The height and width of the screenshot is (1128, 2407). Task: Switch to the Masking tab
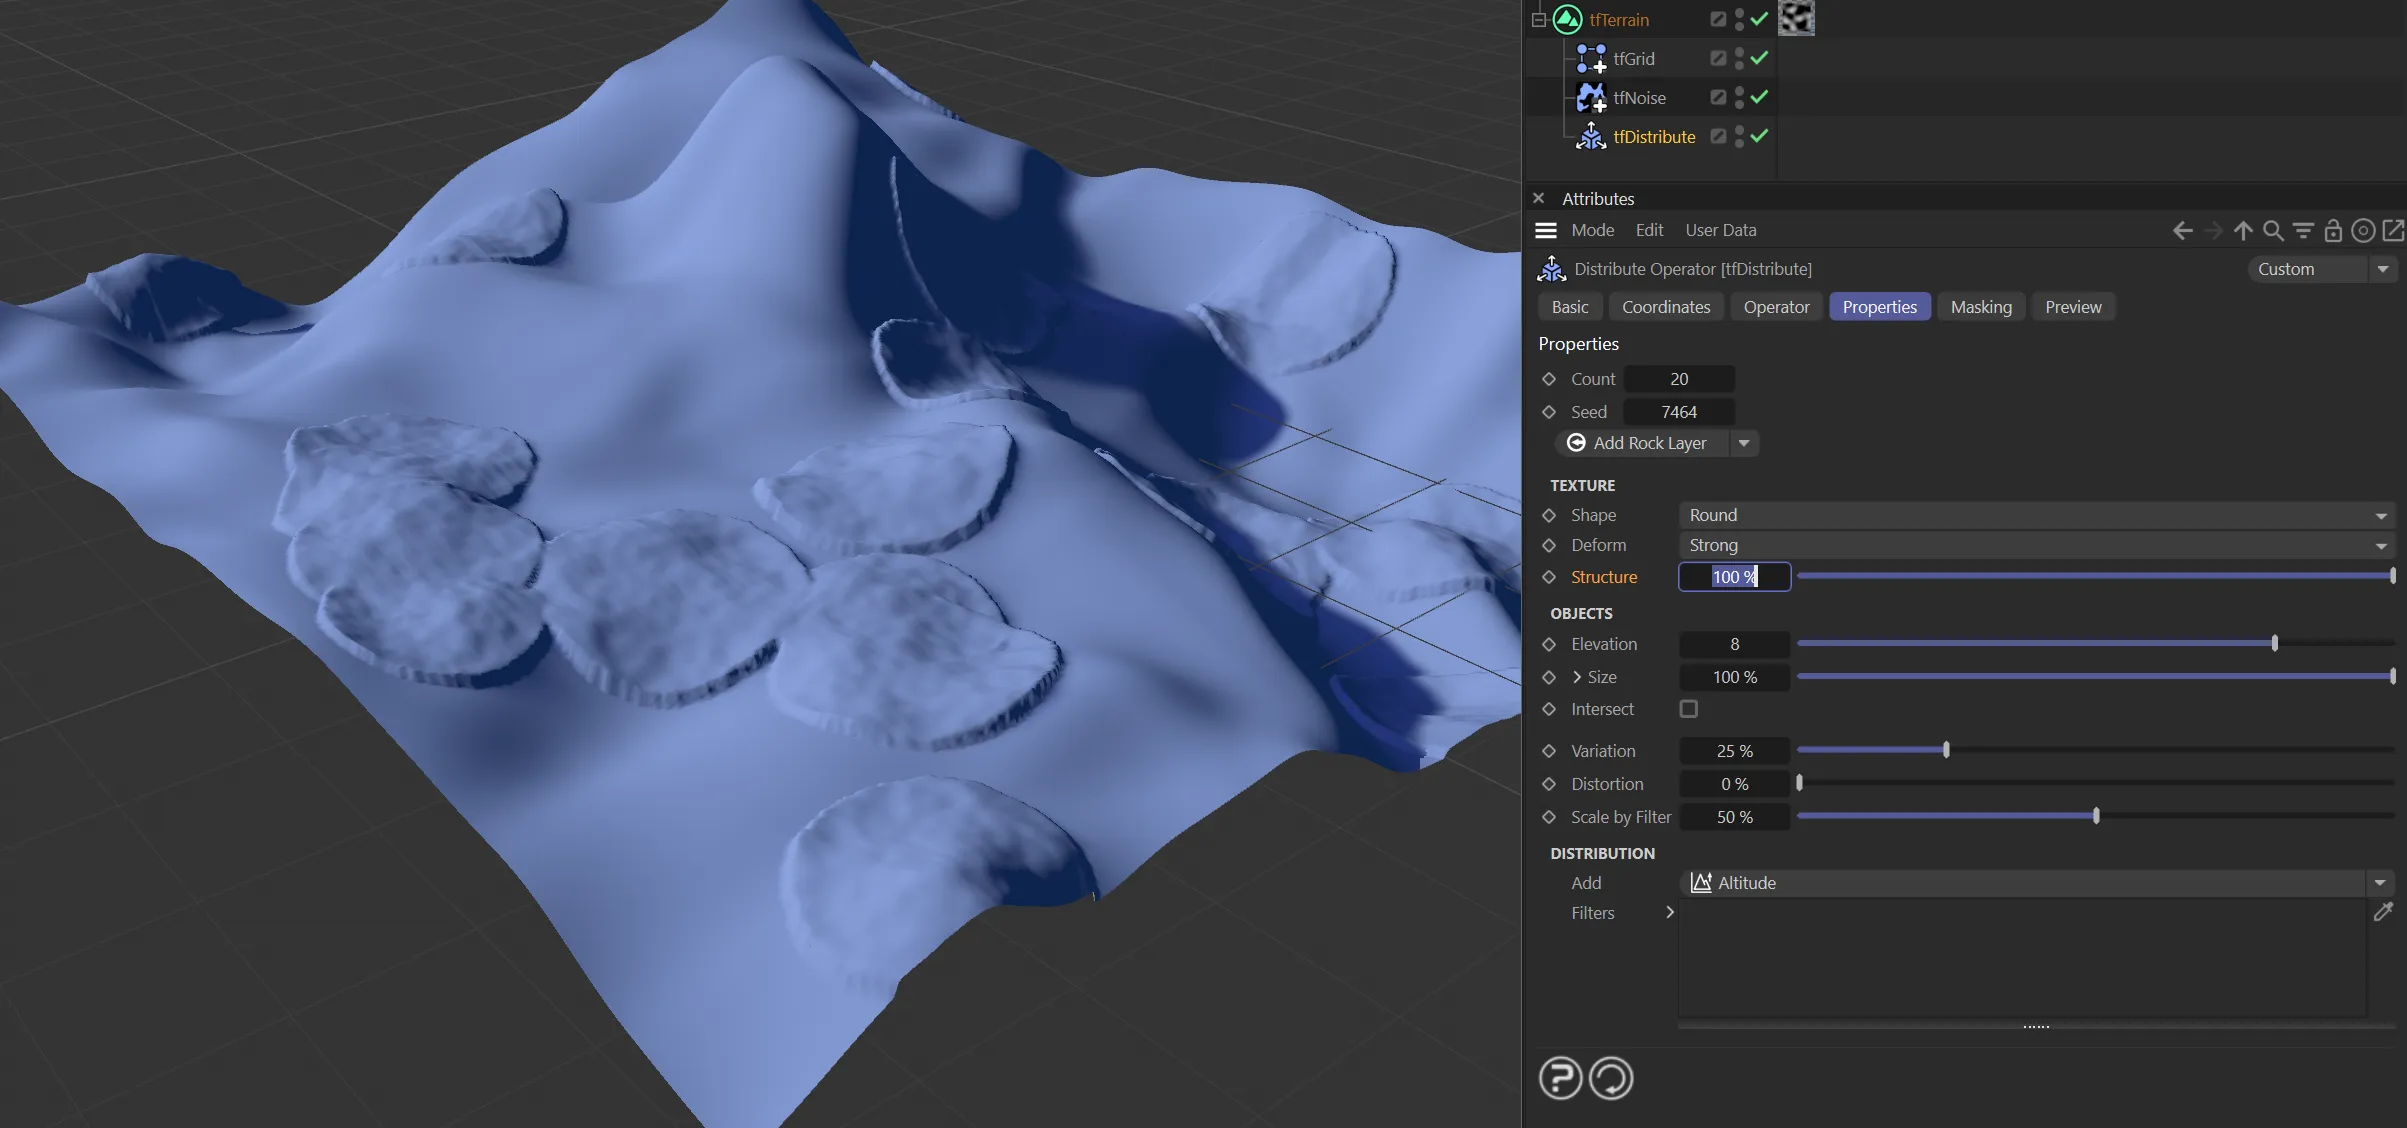pos(1980,307)
